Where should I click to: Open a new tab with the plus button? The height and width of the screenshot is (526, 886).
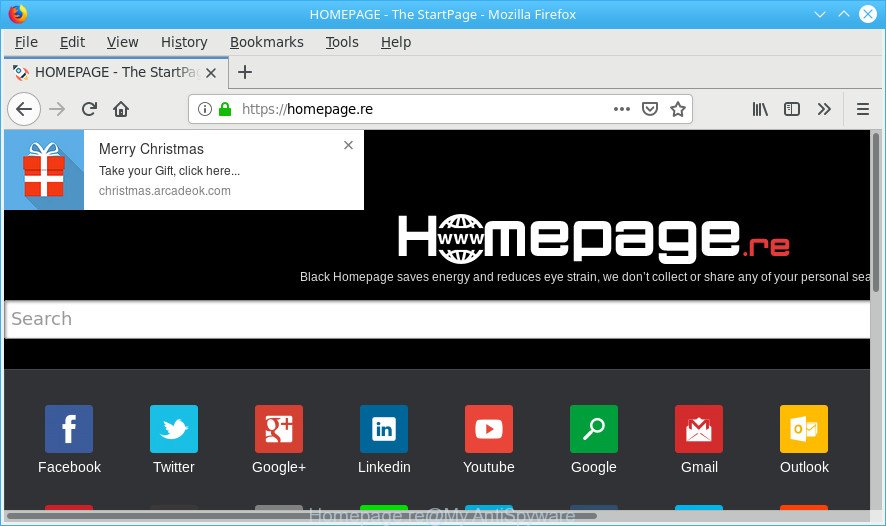coord(245,72)
